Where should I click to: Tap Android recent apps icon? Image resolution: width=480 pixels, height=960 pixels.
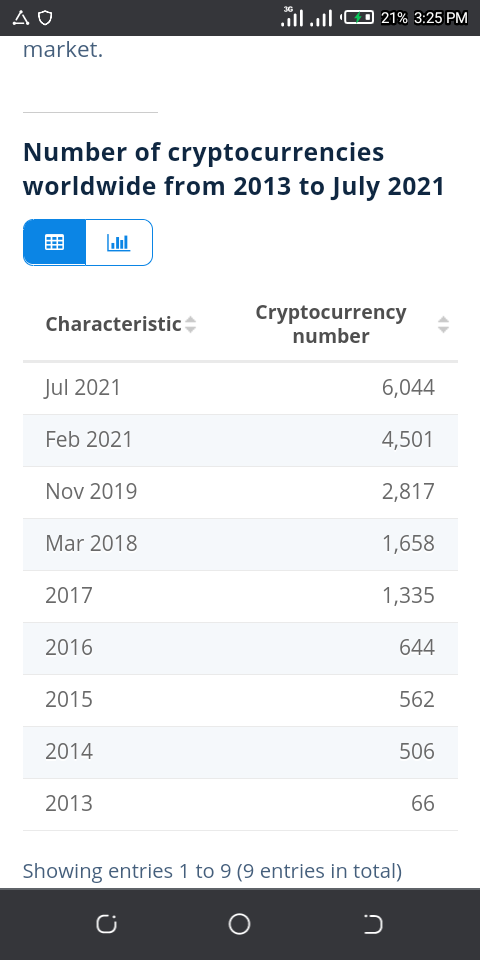[107, 924]
